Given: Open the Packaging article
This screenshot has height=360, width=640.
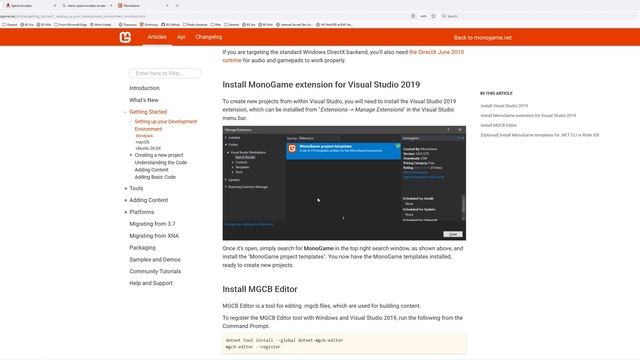Looking at the screenshot, I should [142, 248].
